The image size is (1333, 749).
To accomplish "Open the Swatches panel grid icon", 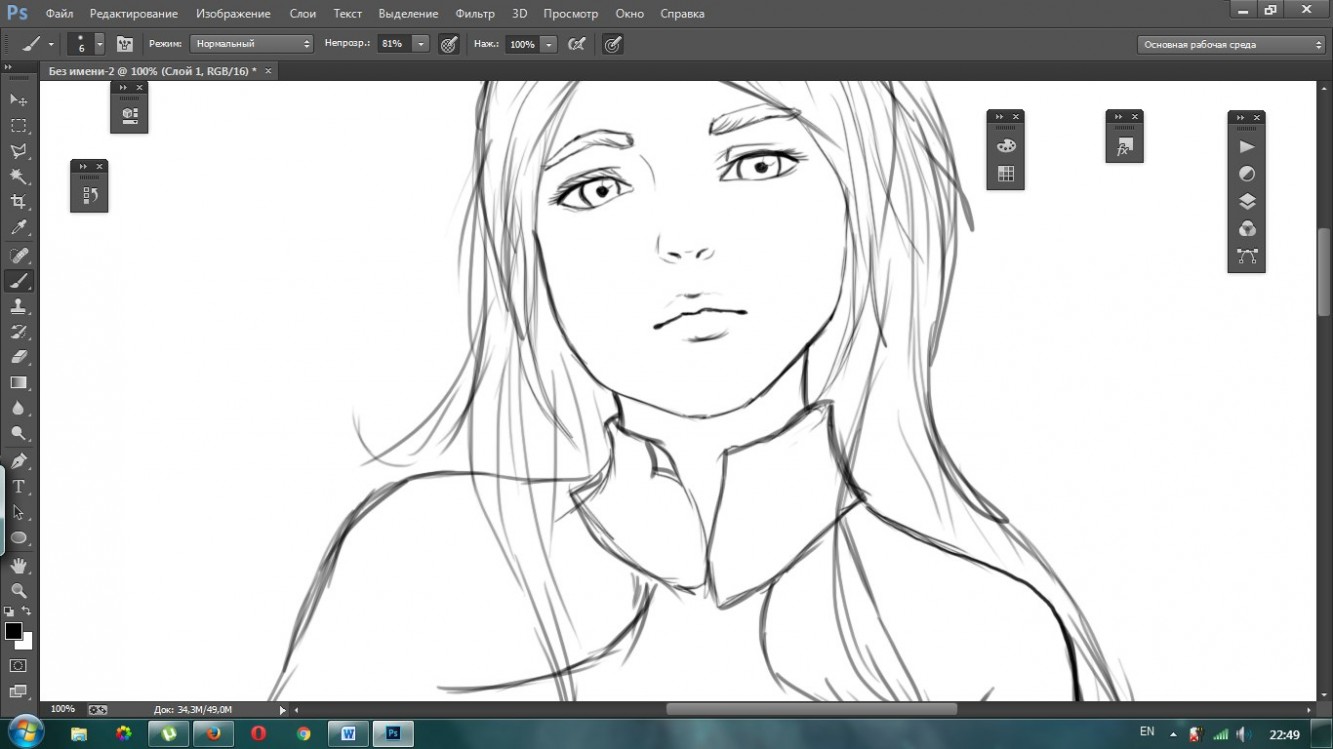I will (x=1006, y=174).
